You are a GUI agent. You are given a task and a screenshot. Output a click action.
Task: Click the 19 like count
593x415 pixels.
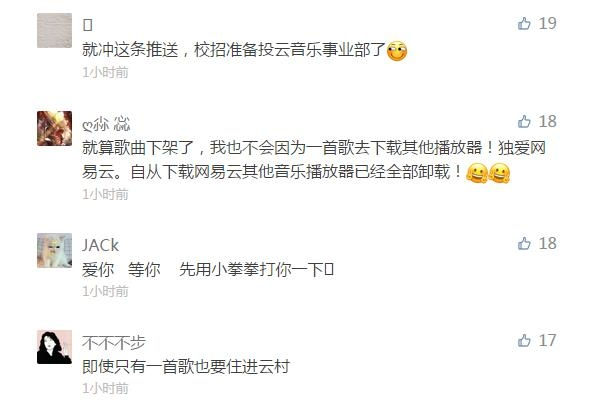click(x=547, y=23)
